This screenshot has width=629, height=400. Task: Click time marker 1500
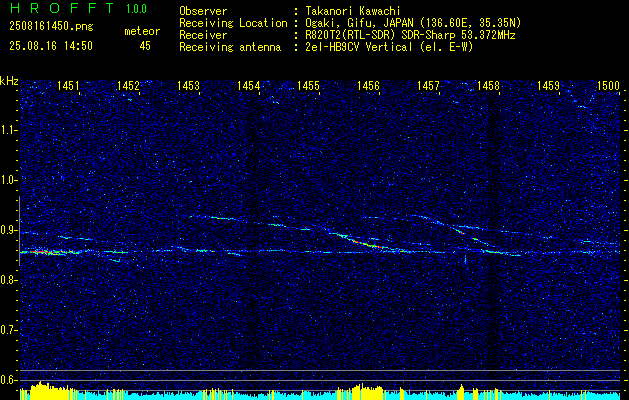[x=608, y=85]
